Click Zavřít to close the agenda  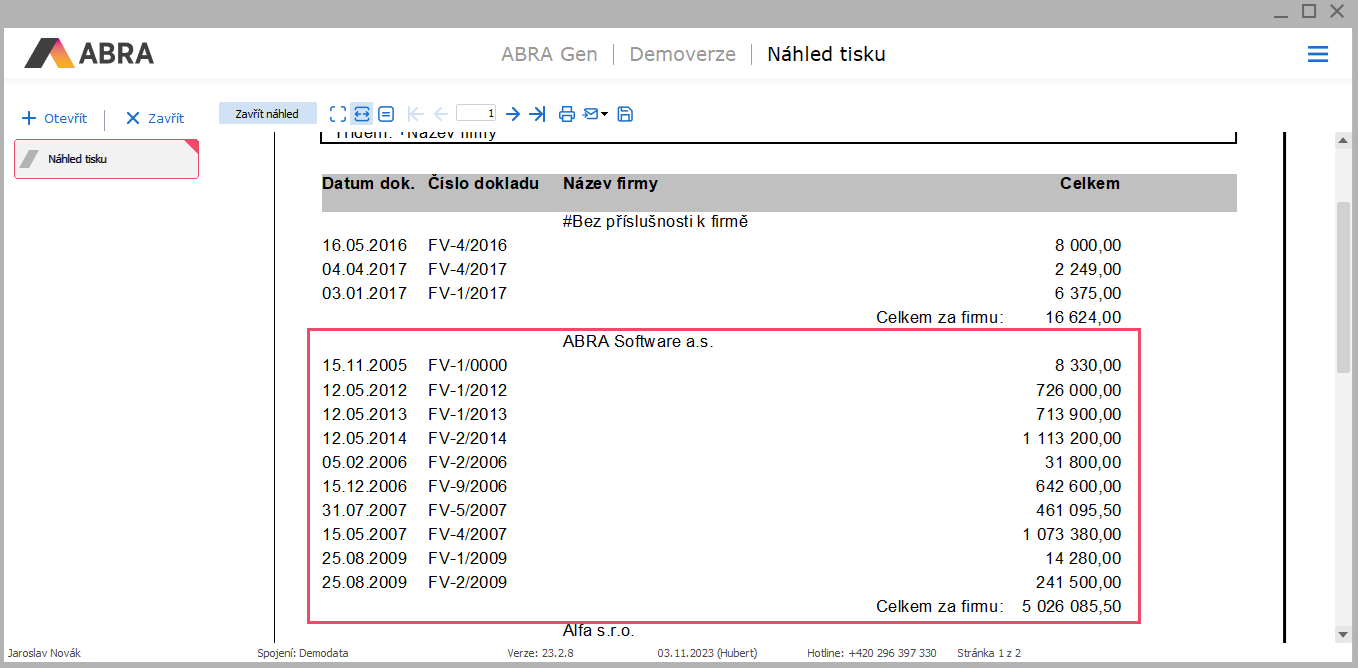point(155,118)
